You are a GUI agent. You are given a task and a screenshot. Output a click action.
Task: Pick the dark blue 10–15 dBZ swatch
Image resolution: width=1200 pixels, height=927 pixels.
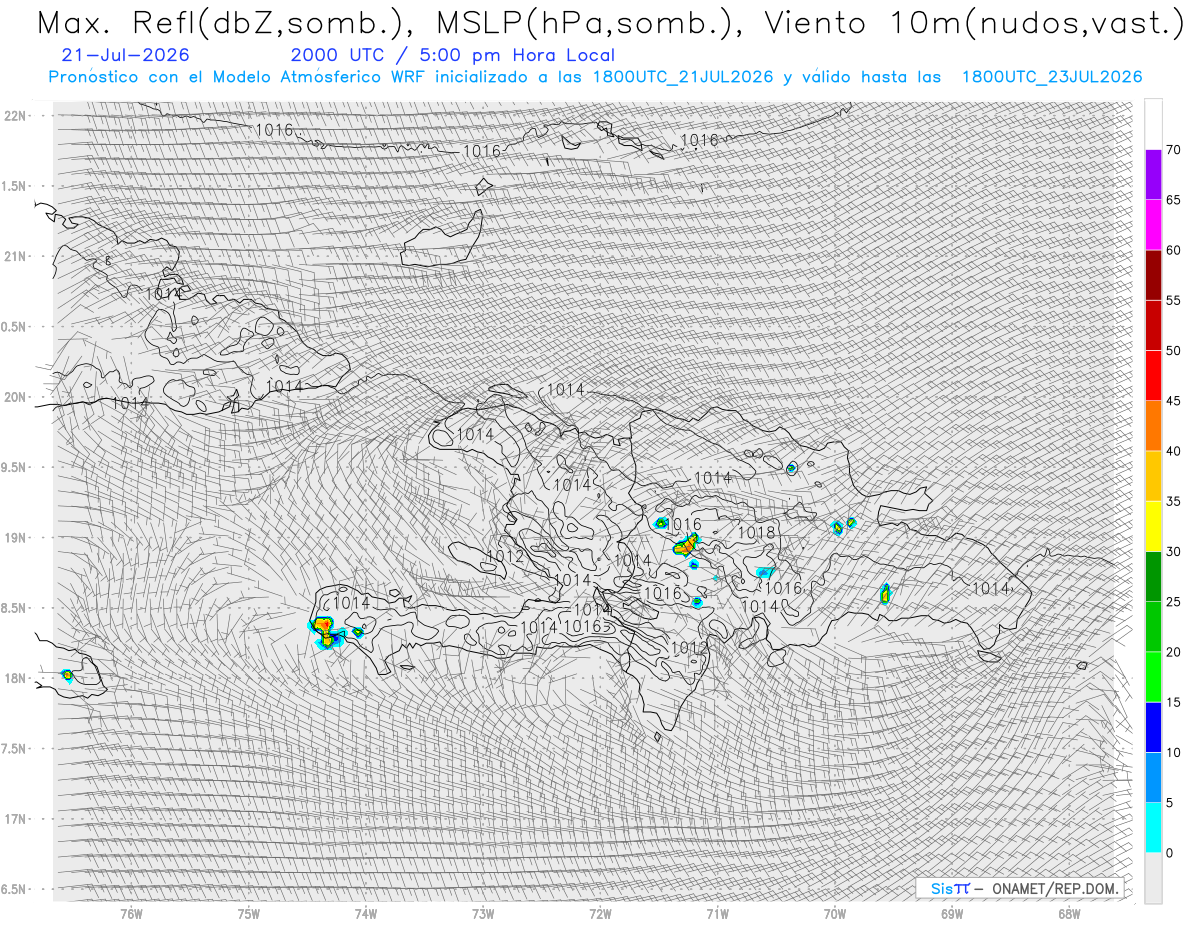(x=1153, y=727)
